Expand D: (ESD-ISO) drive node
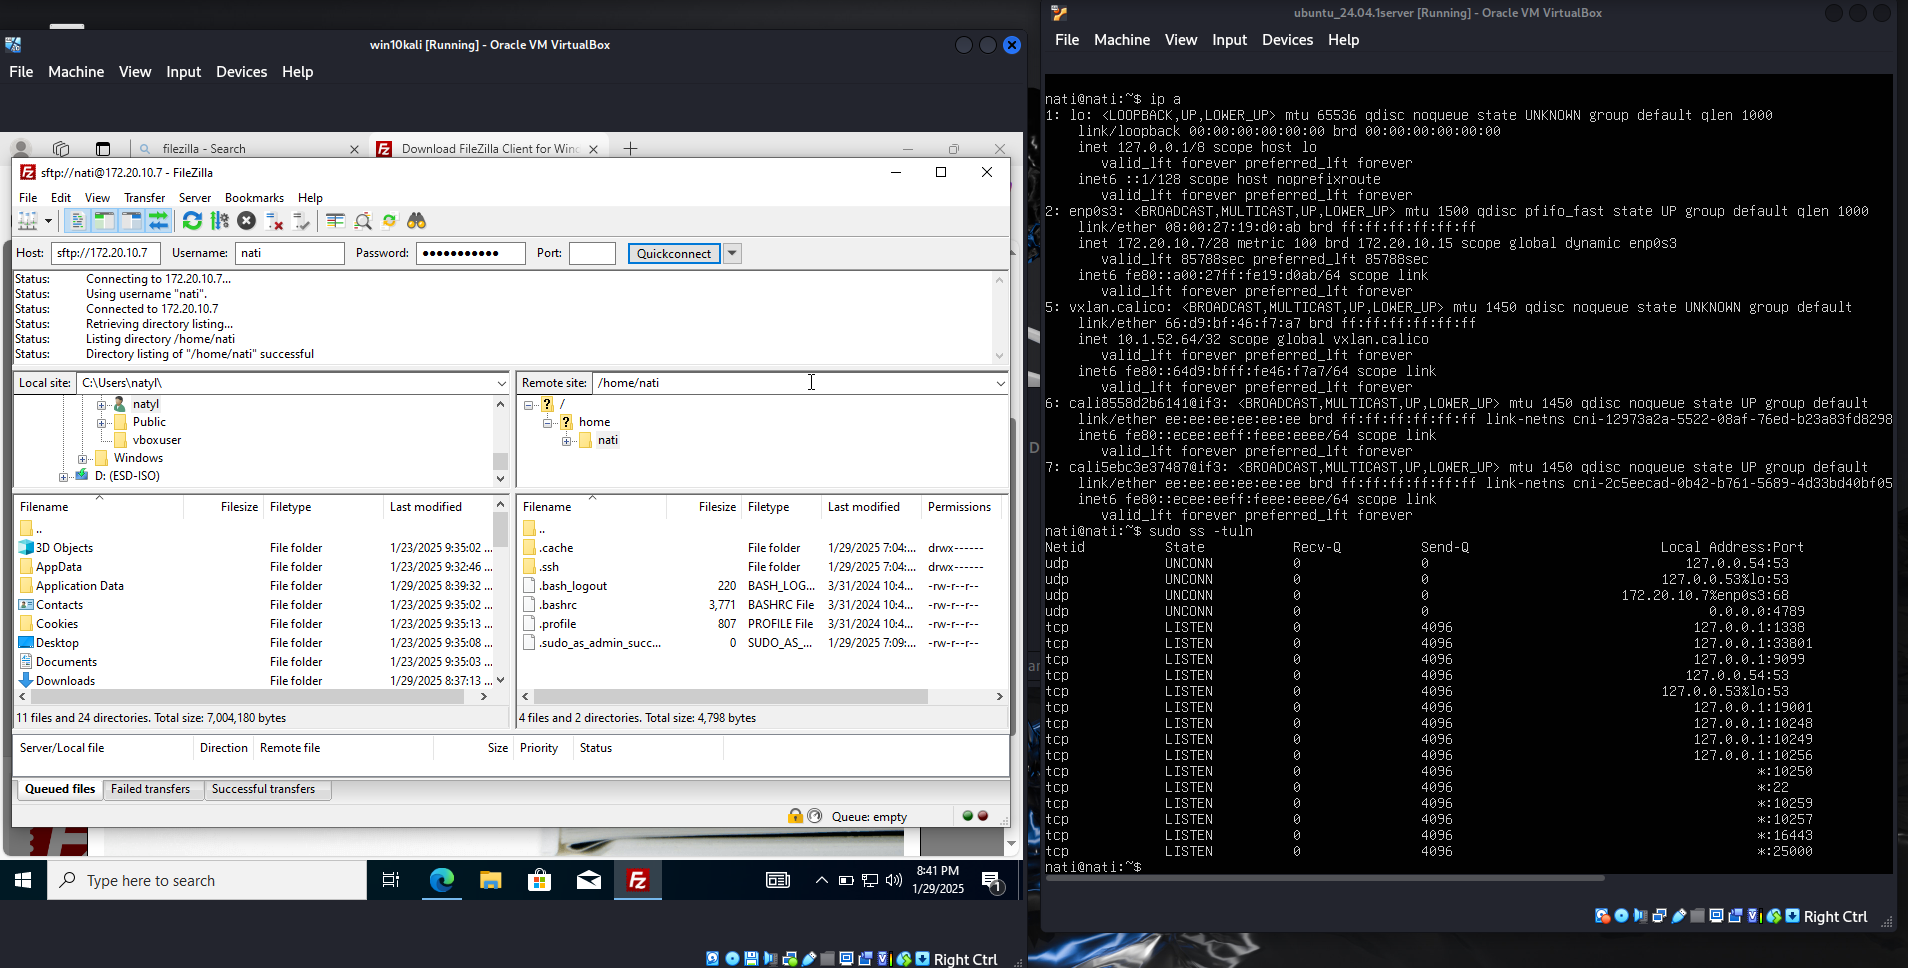Image resolution: width=1908 pixels, height=968 pixels. (63, 477)
